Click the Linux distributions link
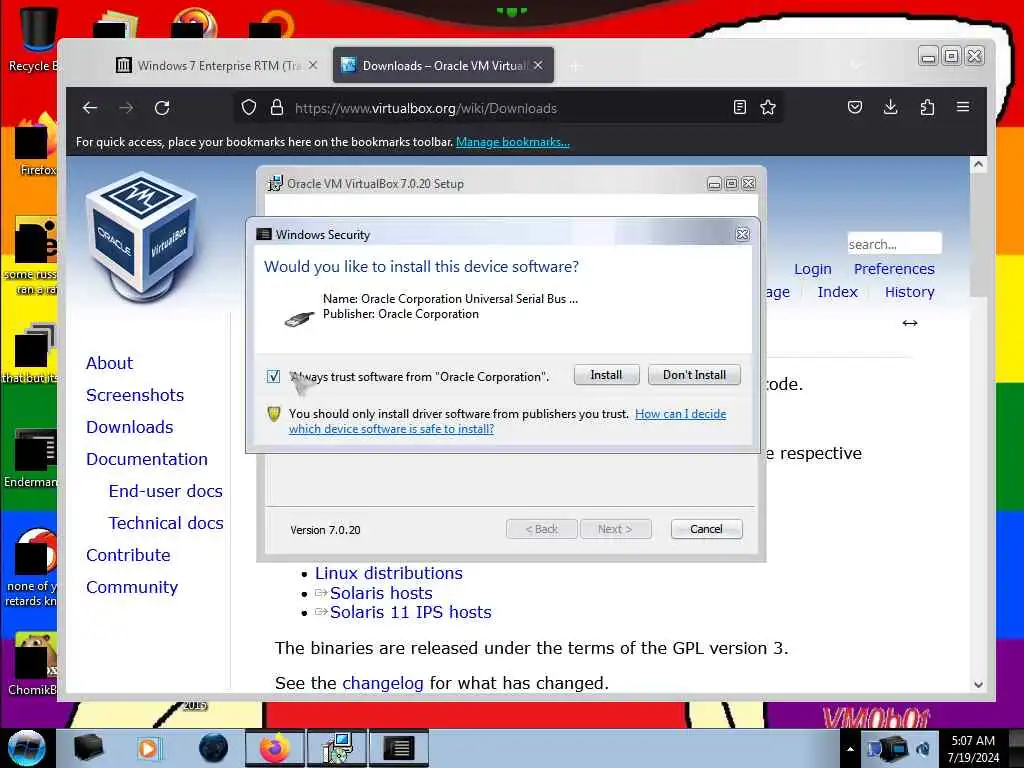This screenshot has width=1024, height=768. point(389,573)
